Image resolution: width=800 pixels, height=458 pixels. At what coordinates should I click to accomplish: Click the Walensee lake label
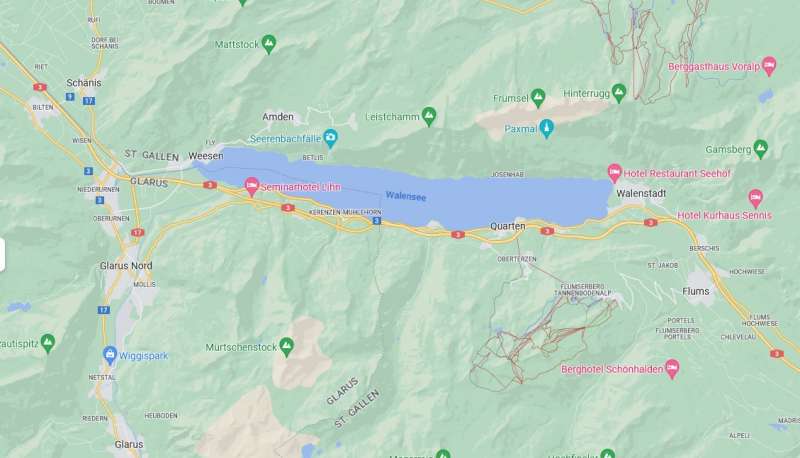[x=406, y=196]
